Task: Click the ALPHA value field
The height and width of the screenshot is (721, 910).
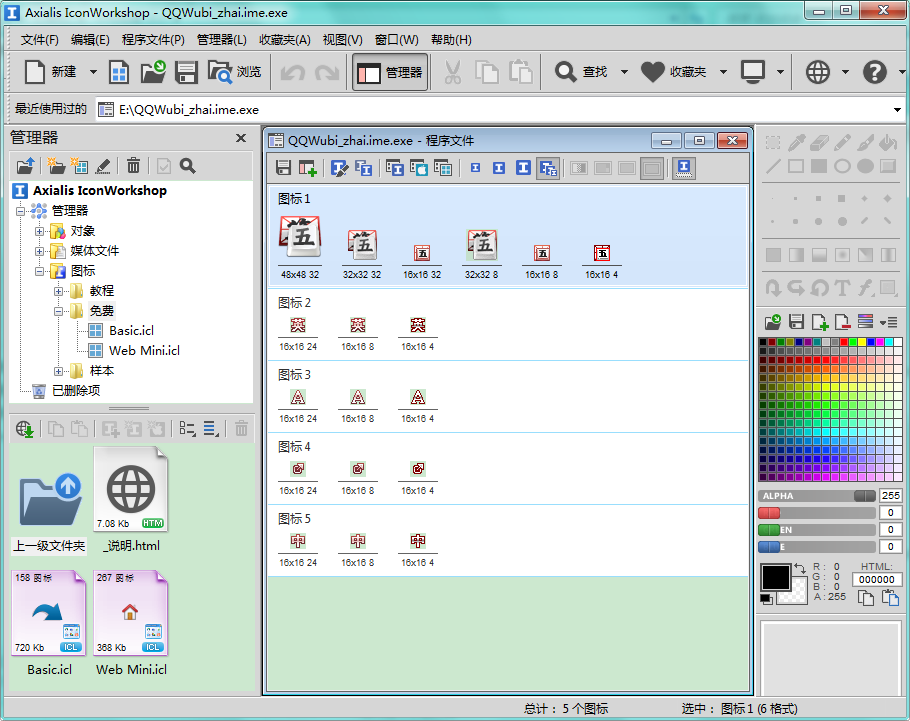Action: pyautogui.click(x=890, y=496)
